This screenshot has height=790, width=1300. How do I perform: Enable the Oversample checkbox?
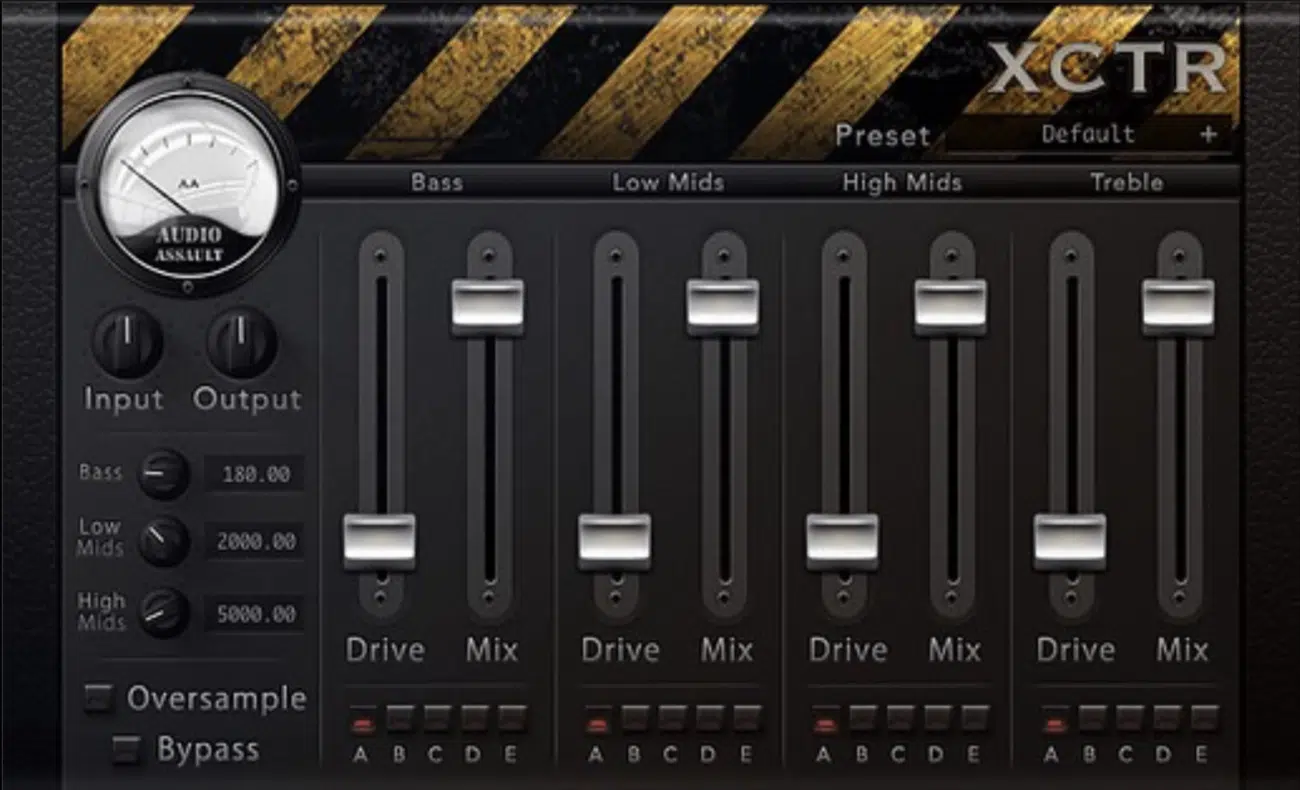click(98, 699)
